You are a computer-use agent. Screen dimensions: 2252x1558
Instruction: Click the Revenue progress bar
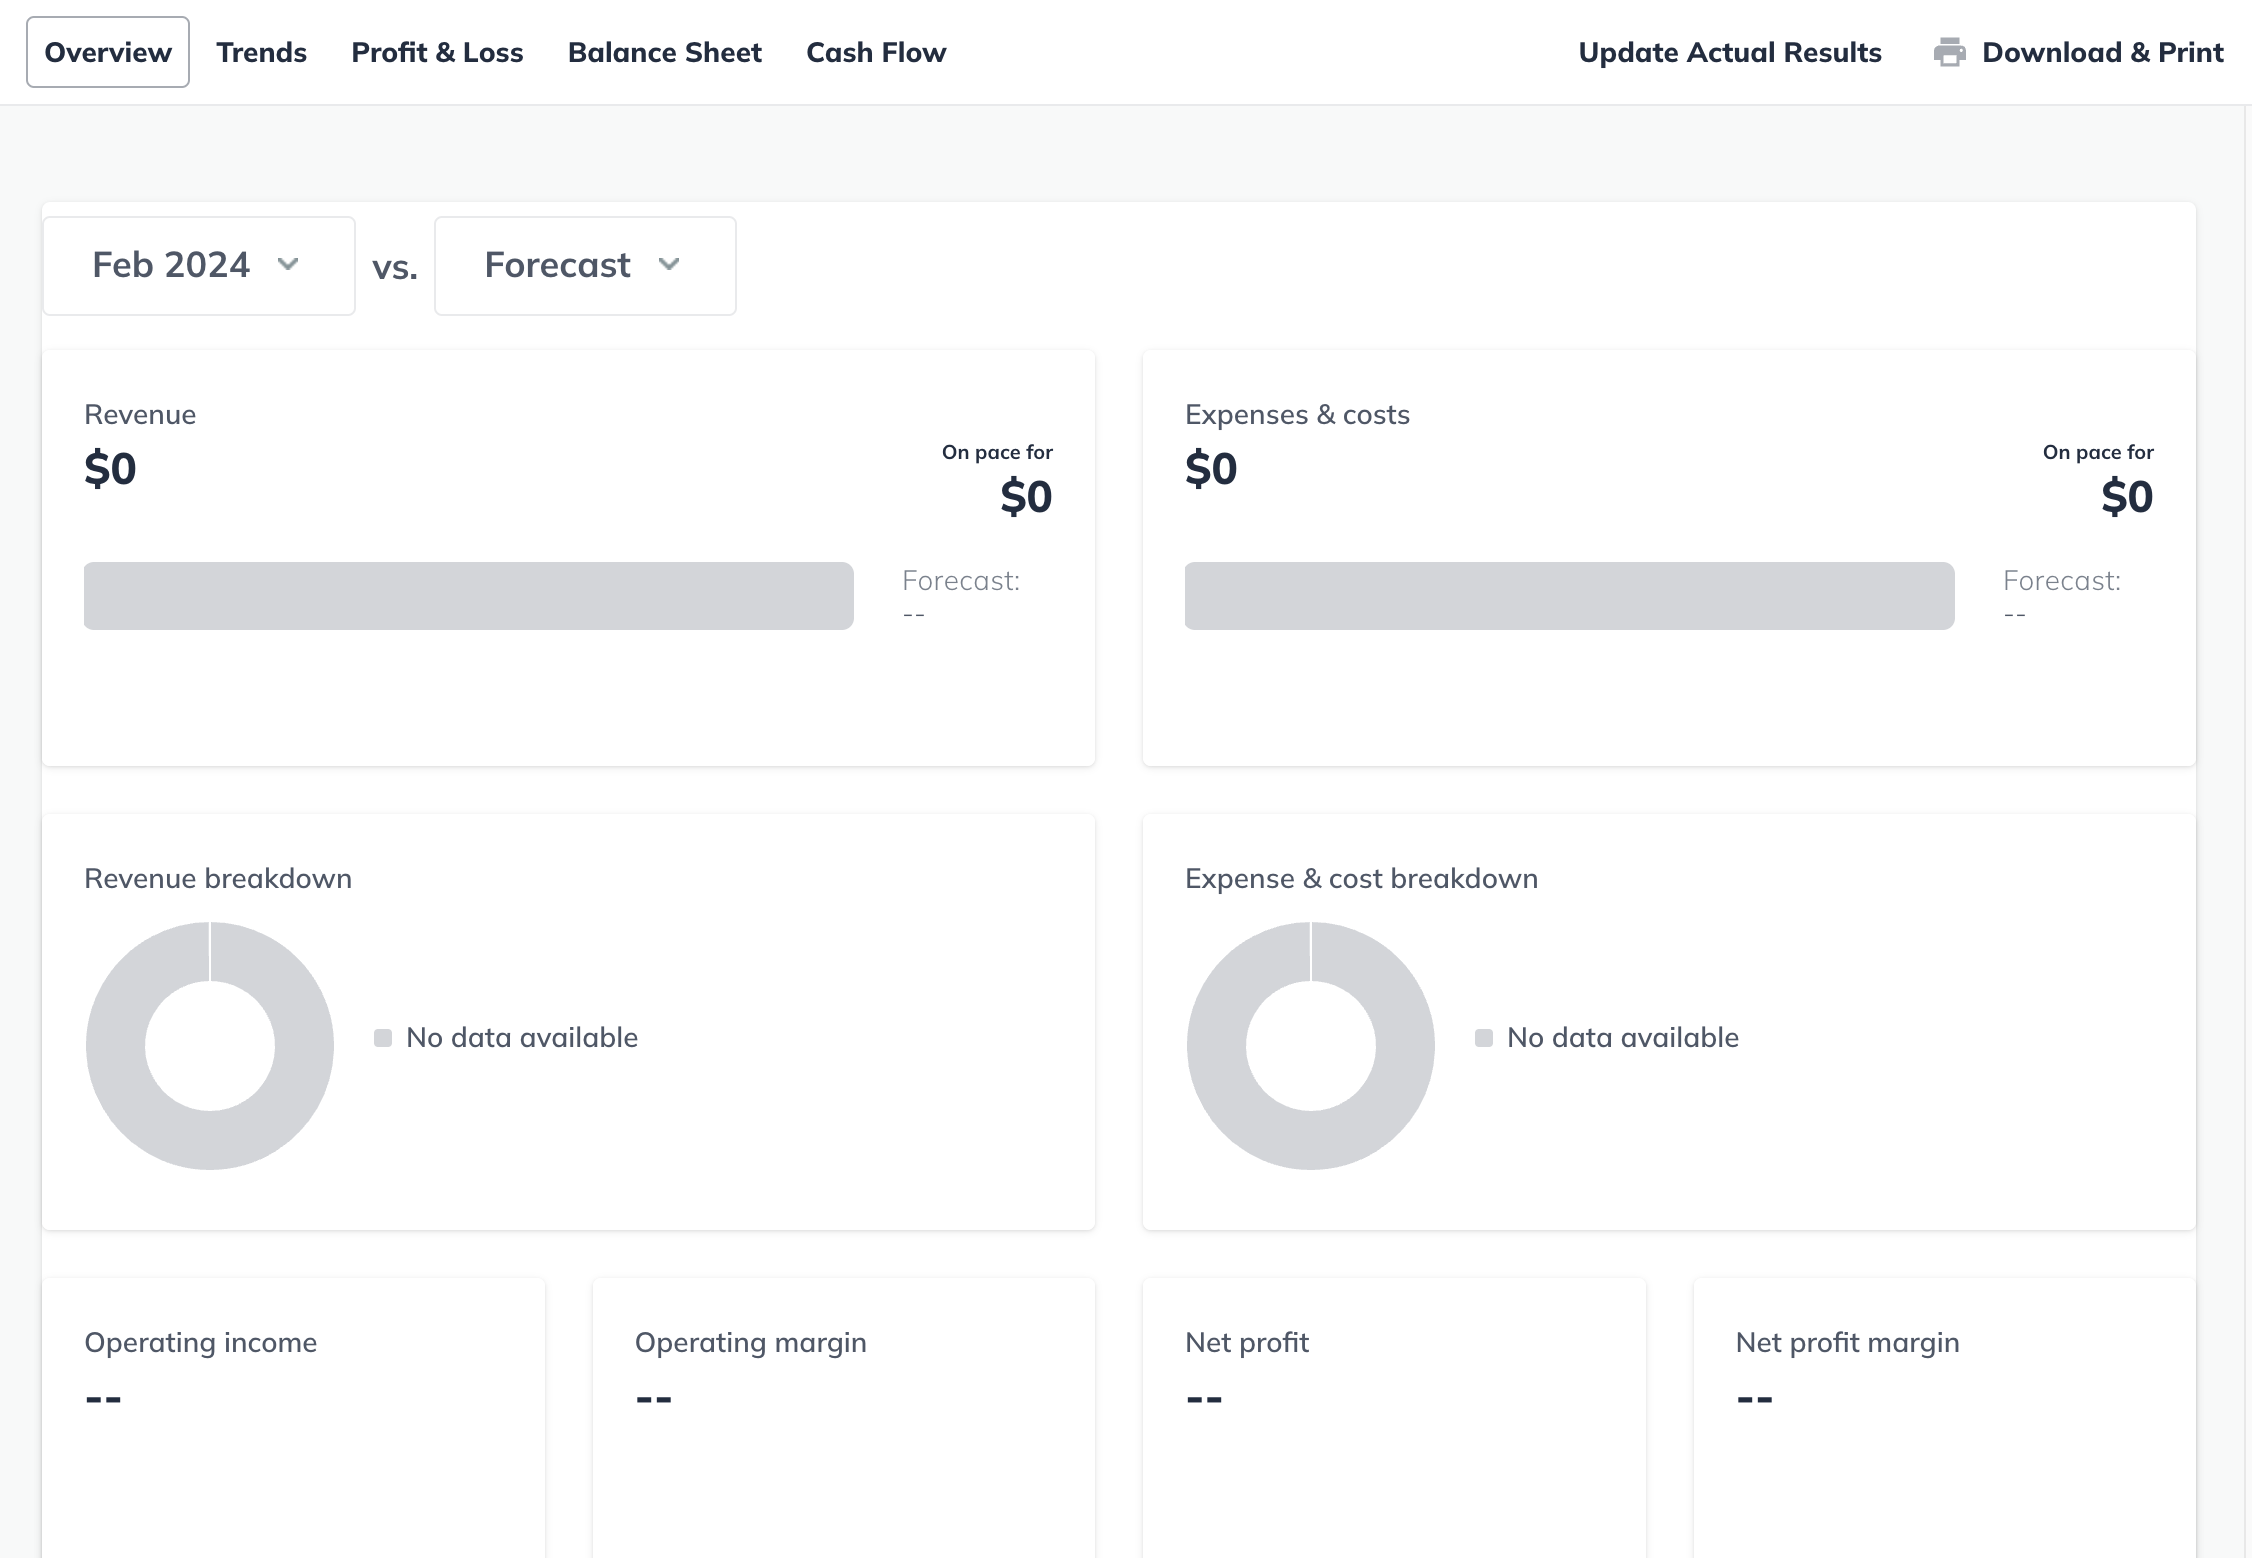coord(467,595)
